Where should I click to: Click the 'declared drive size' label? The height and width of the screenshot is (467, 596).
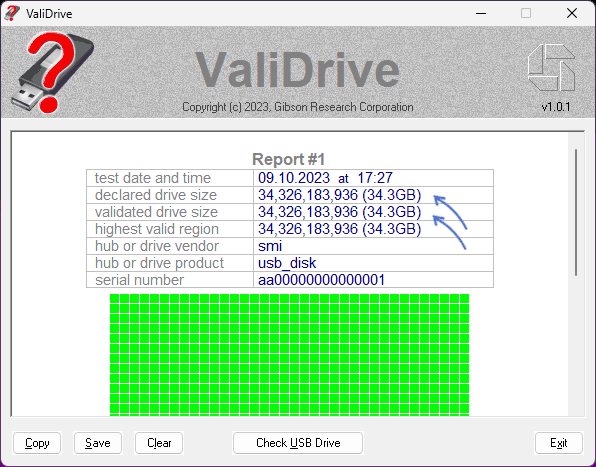[156, 195]
